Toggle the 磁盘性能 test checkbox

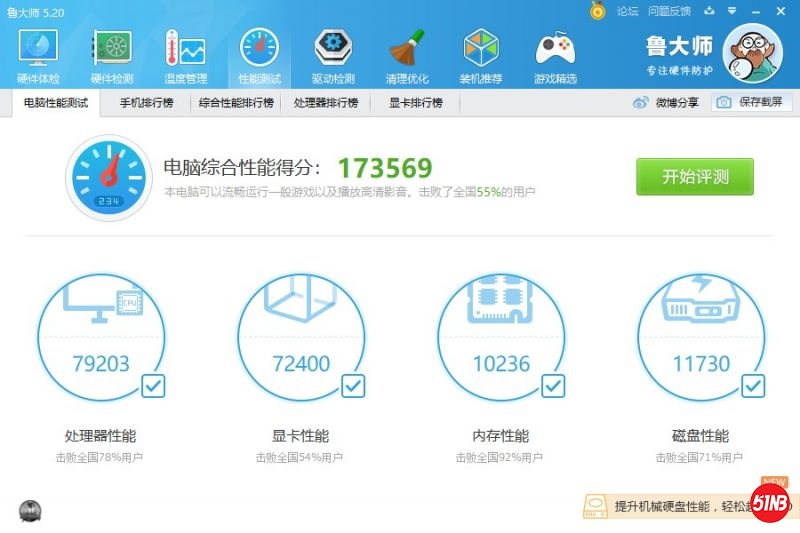[x=753, y=385]
